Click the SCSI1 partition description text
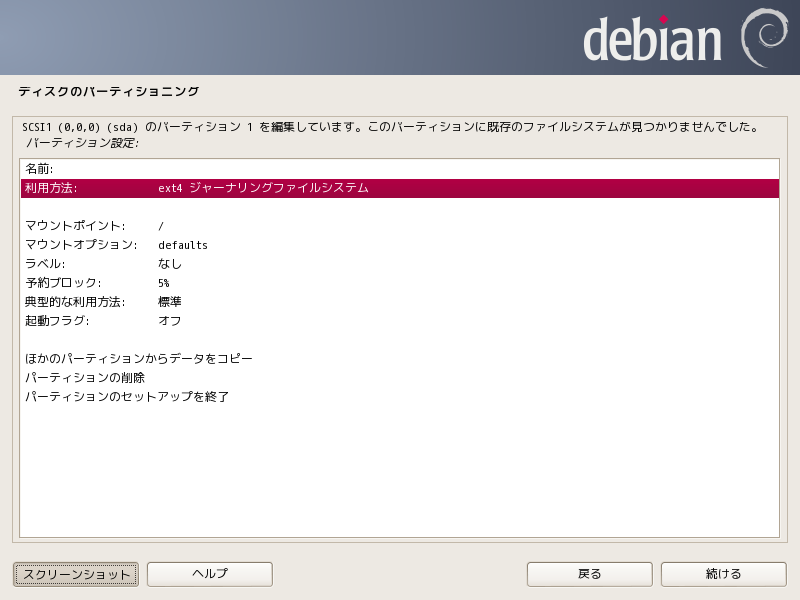The width and height of the screenshot is (800, 600). [x=390, y=128]
